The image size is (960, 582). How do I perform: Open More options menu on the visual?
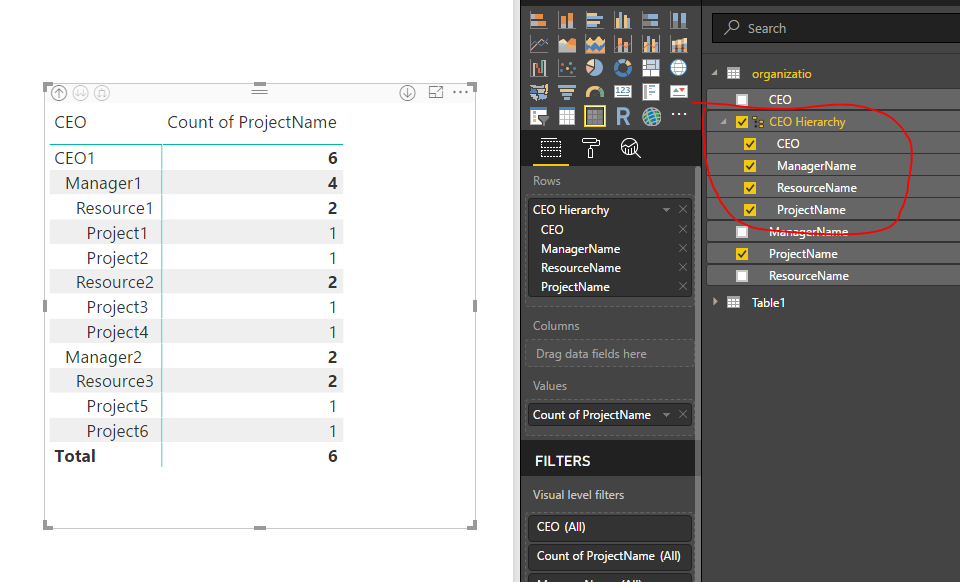[460, 92]
